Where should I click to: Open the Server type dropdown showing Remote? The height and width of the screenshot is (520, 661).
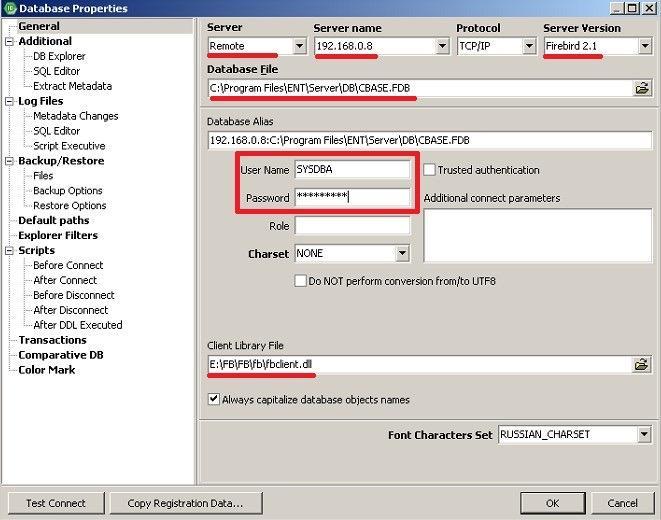[300, 46]
